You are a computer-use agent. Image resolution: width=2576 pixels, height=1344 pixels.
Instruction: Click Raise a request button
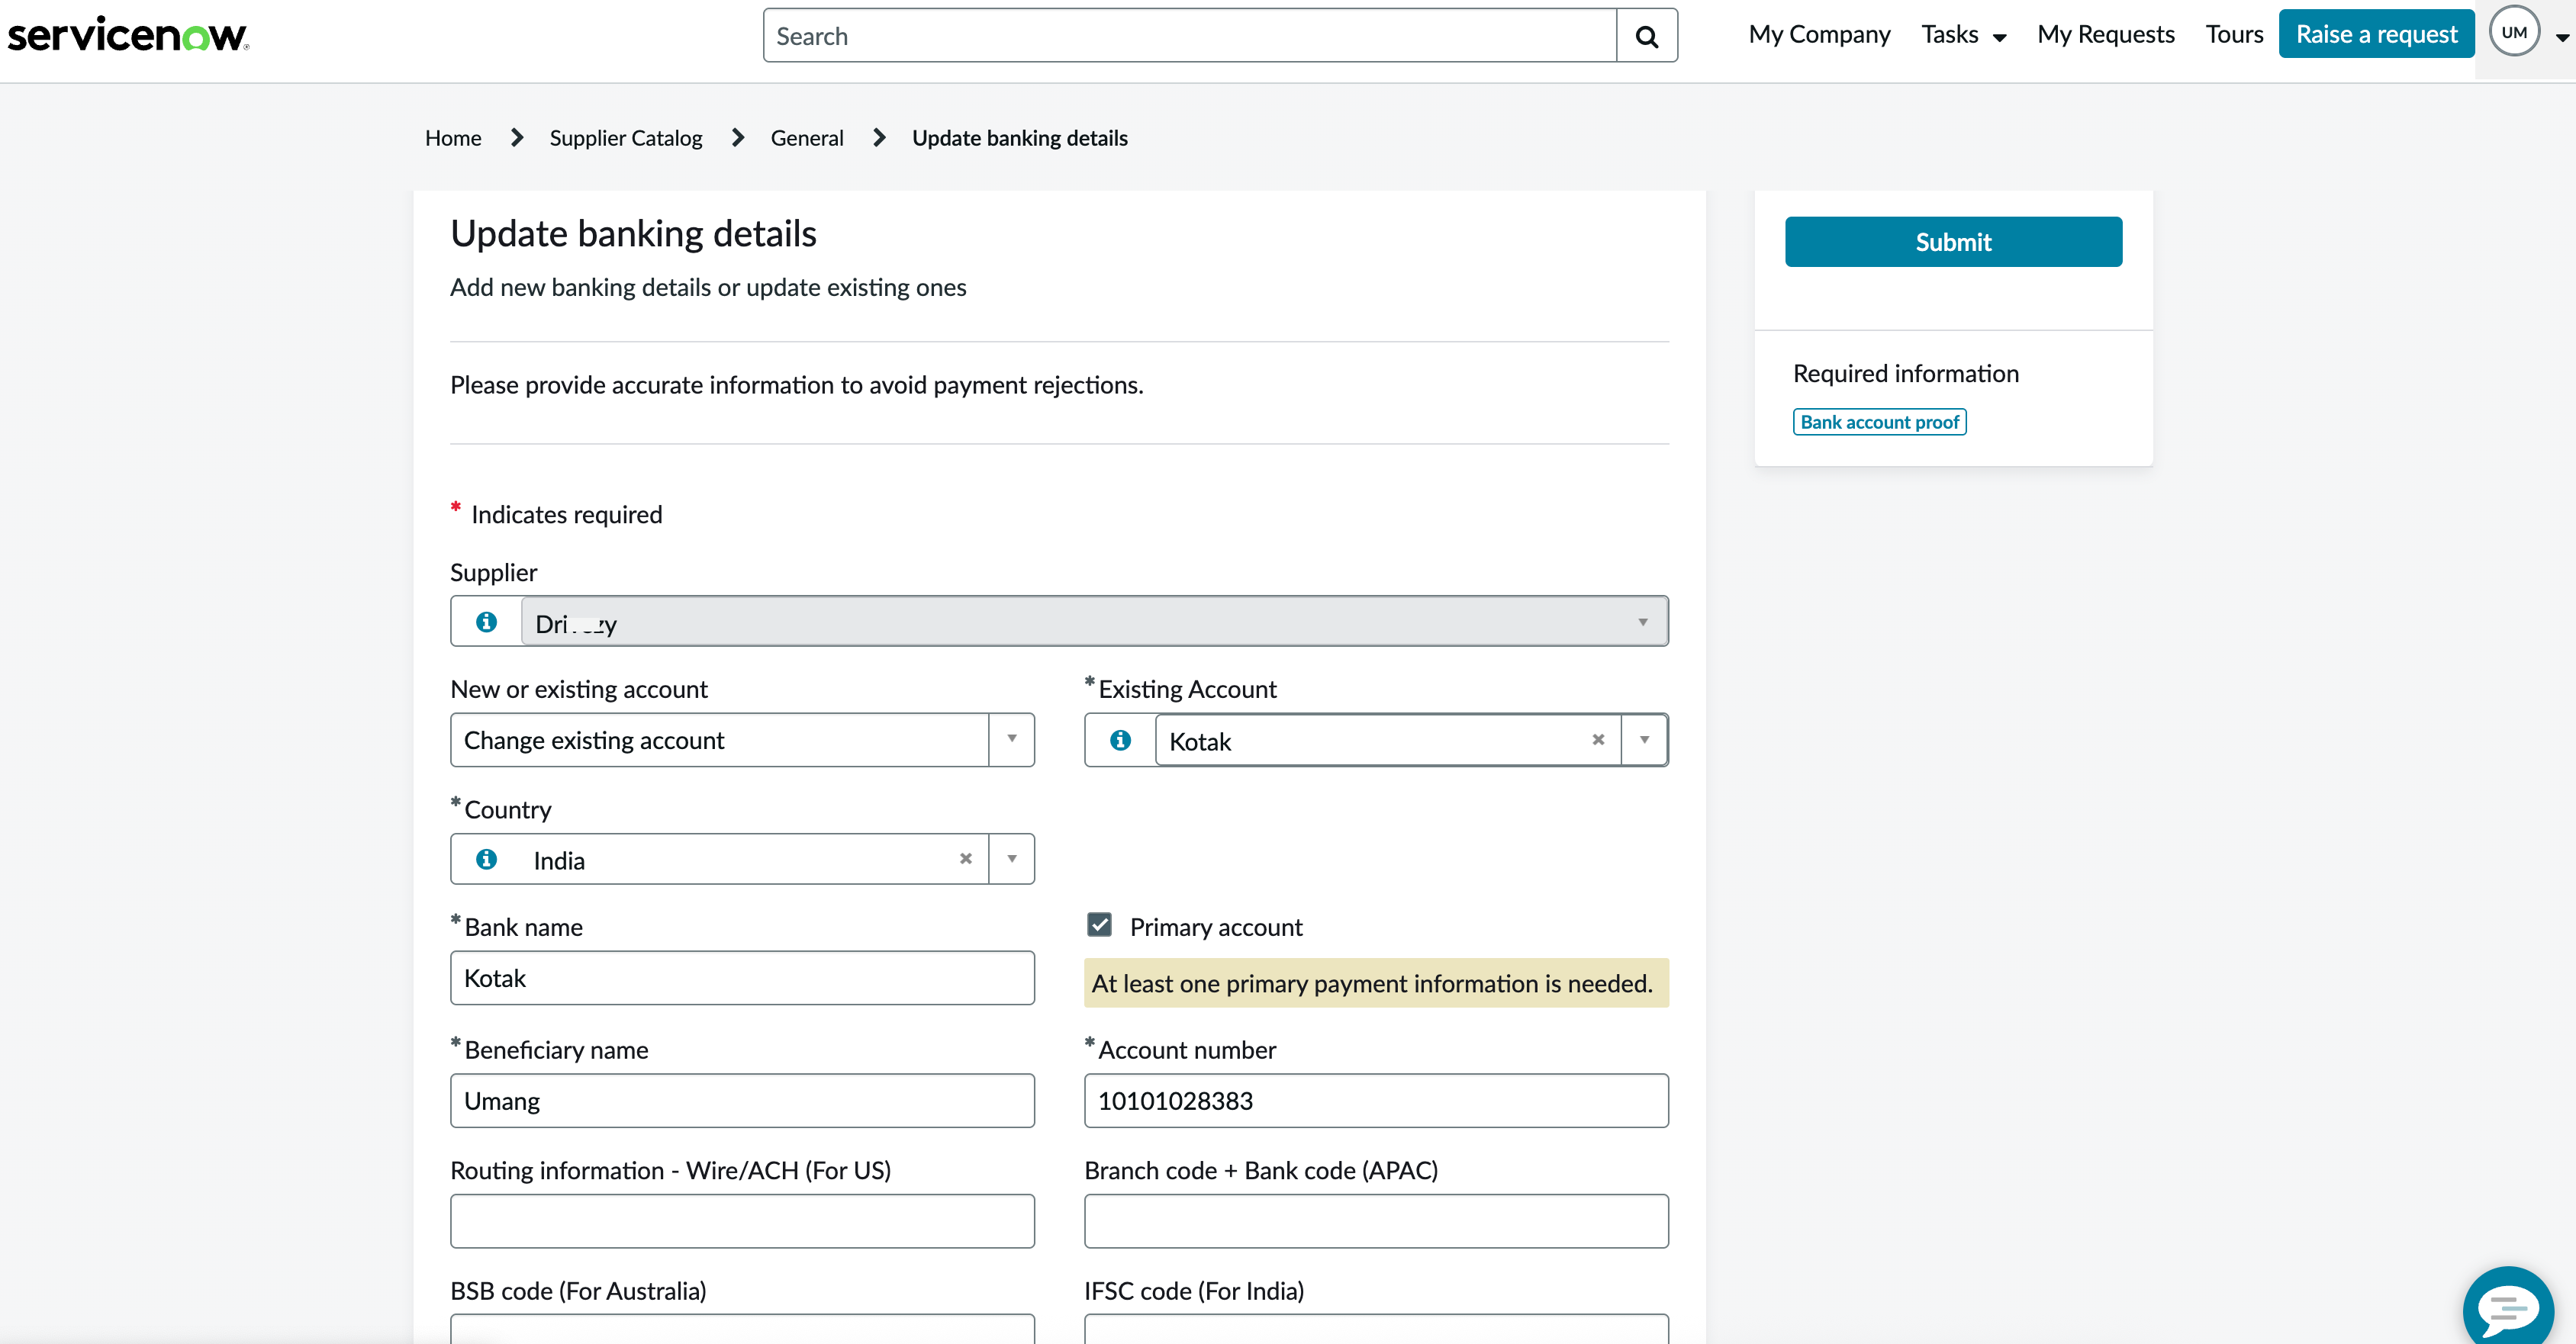(x=2376, y=34)
